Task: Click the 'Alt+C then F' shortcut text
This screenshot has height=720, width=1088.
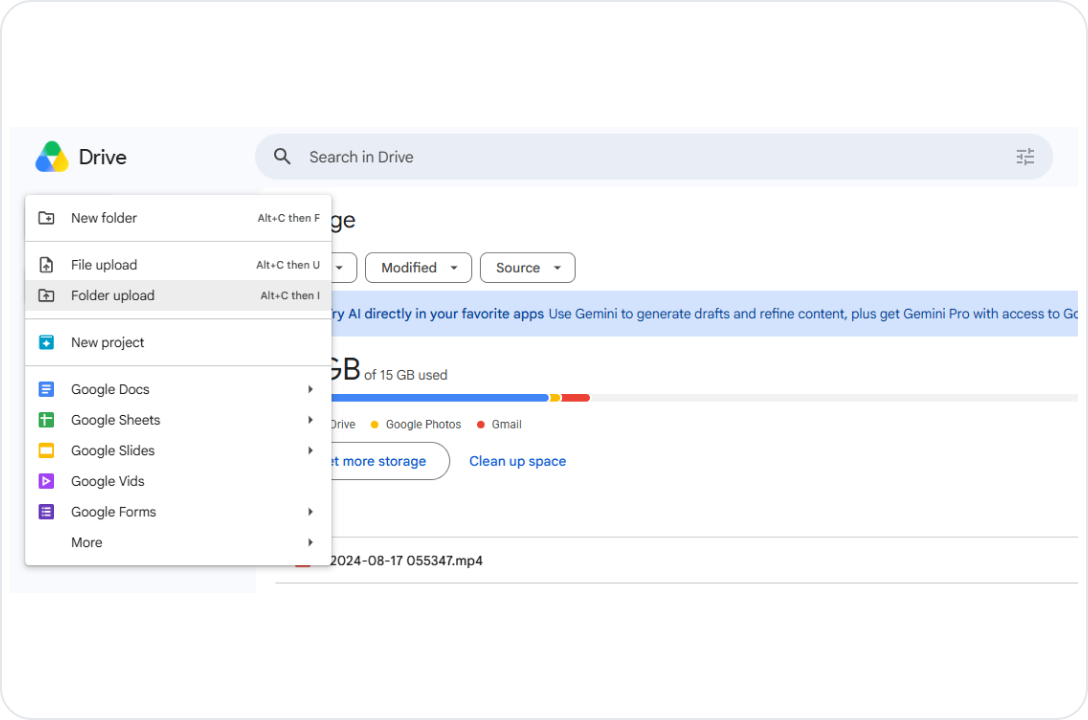Action: coord(289,218)
